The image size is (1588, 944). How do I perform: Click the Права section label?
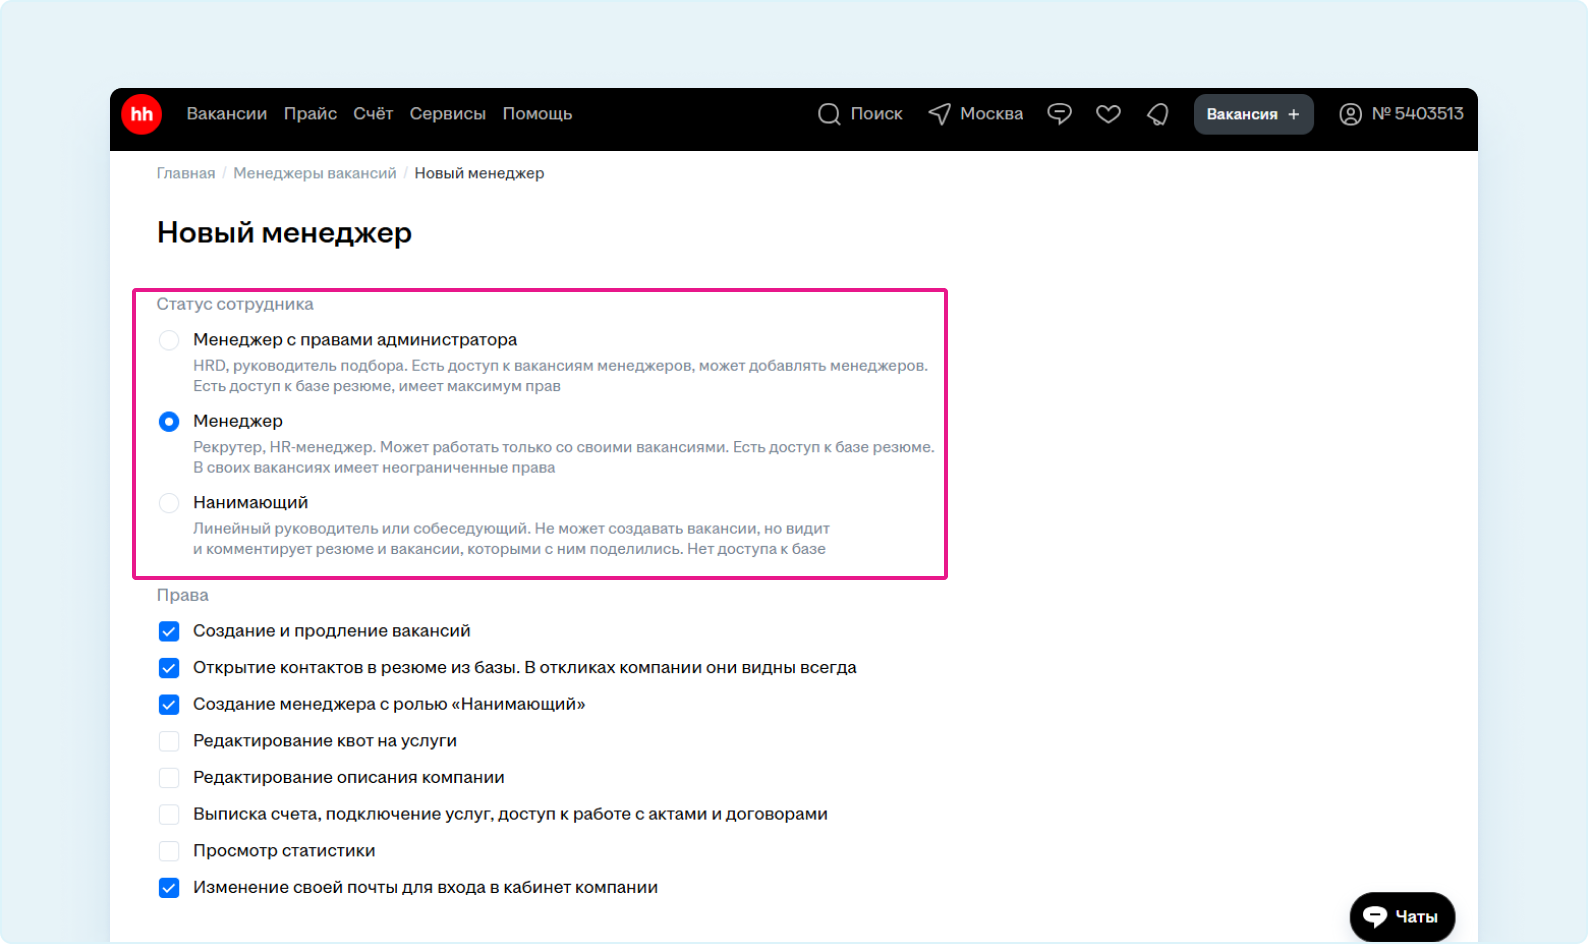point(183,595)
